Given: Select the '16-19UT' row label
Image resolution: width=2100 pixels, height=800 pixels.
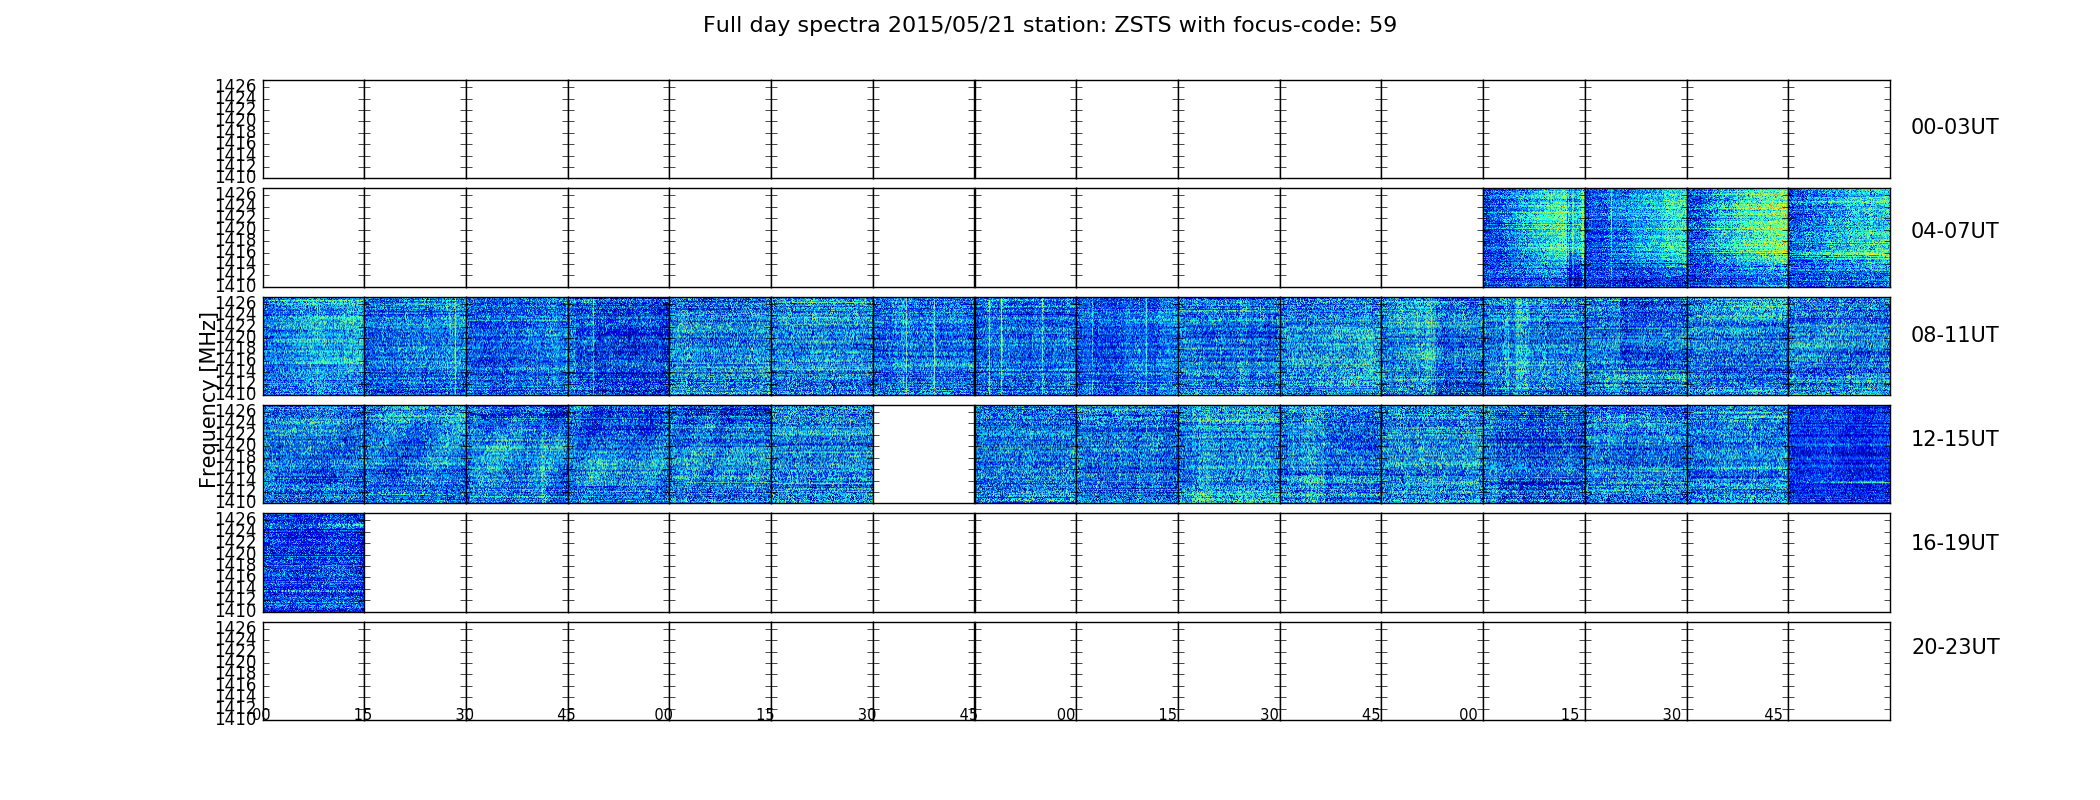Looking at the screenshot, I should [1954, 543].
